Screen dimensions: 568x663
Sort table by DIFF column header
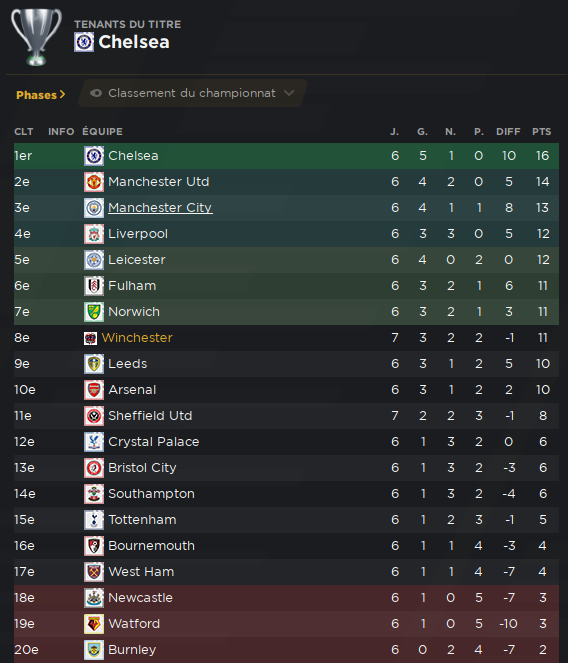pyautogui.click(x=508, y=132)
